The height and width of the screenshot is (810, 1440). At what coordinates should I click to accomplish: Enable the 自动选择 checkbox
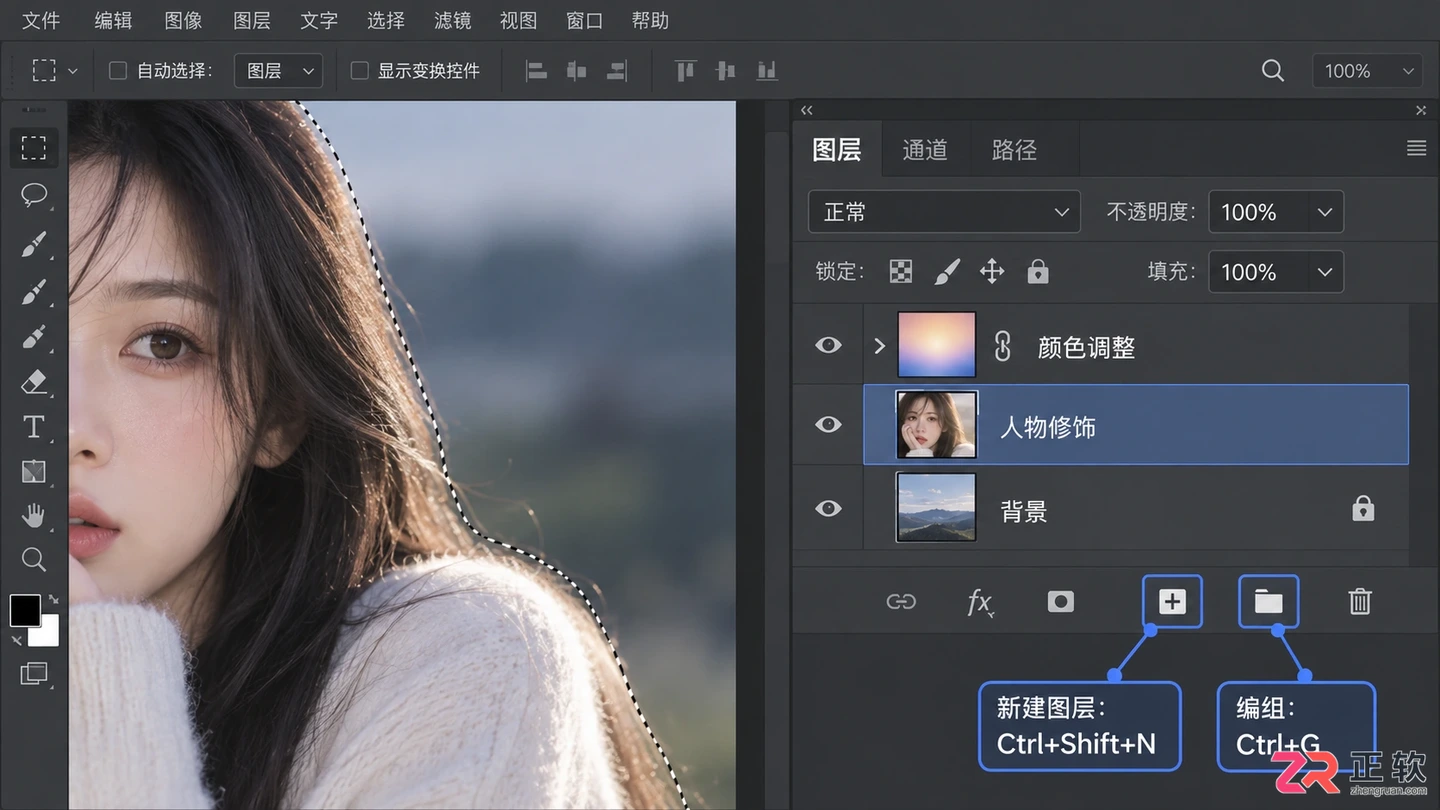(118, 70)
